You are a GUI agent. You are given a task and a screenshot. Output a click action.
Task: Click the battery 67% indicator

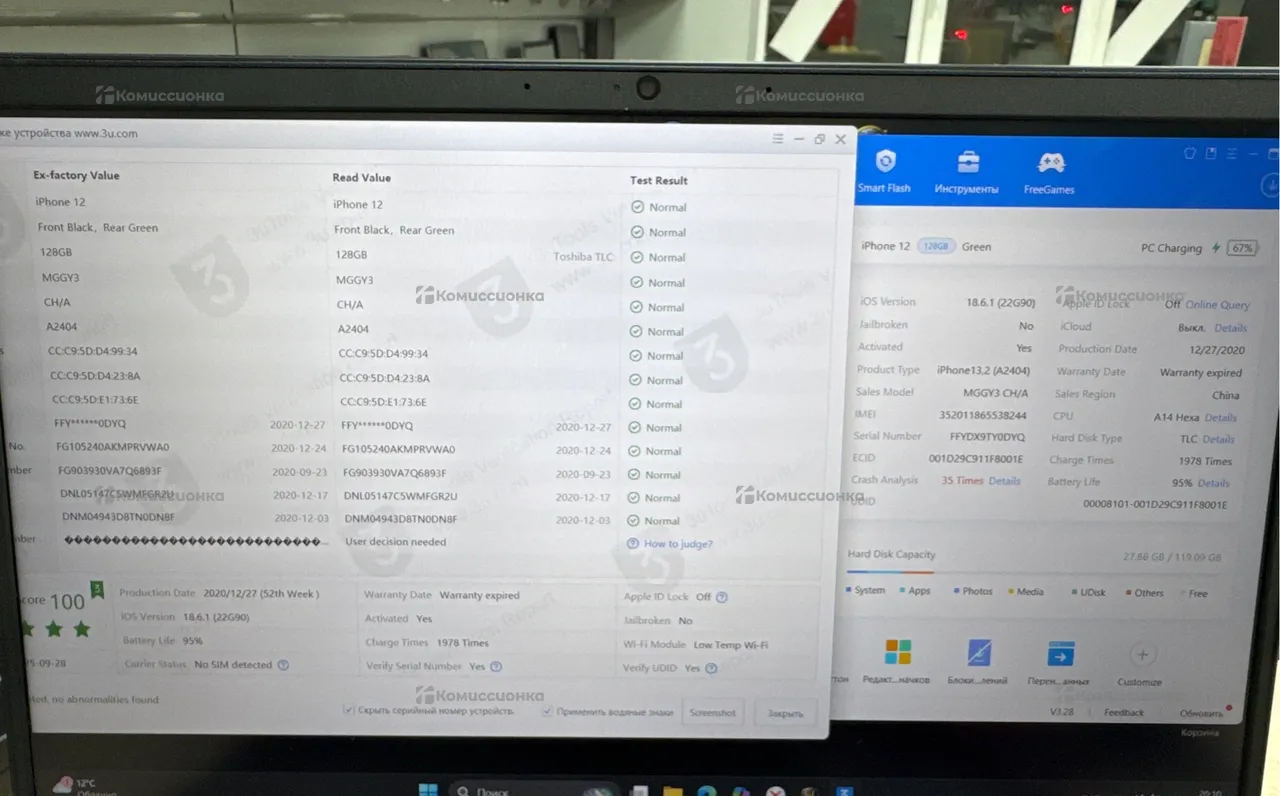point(1242,248)
